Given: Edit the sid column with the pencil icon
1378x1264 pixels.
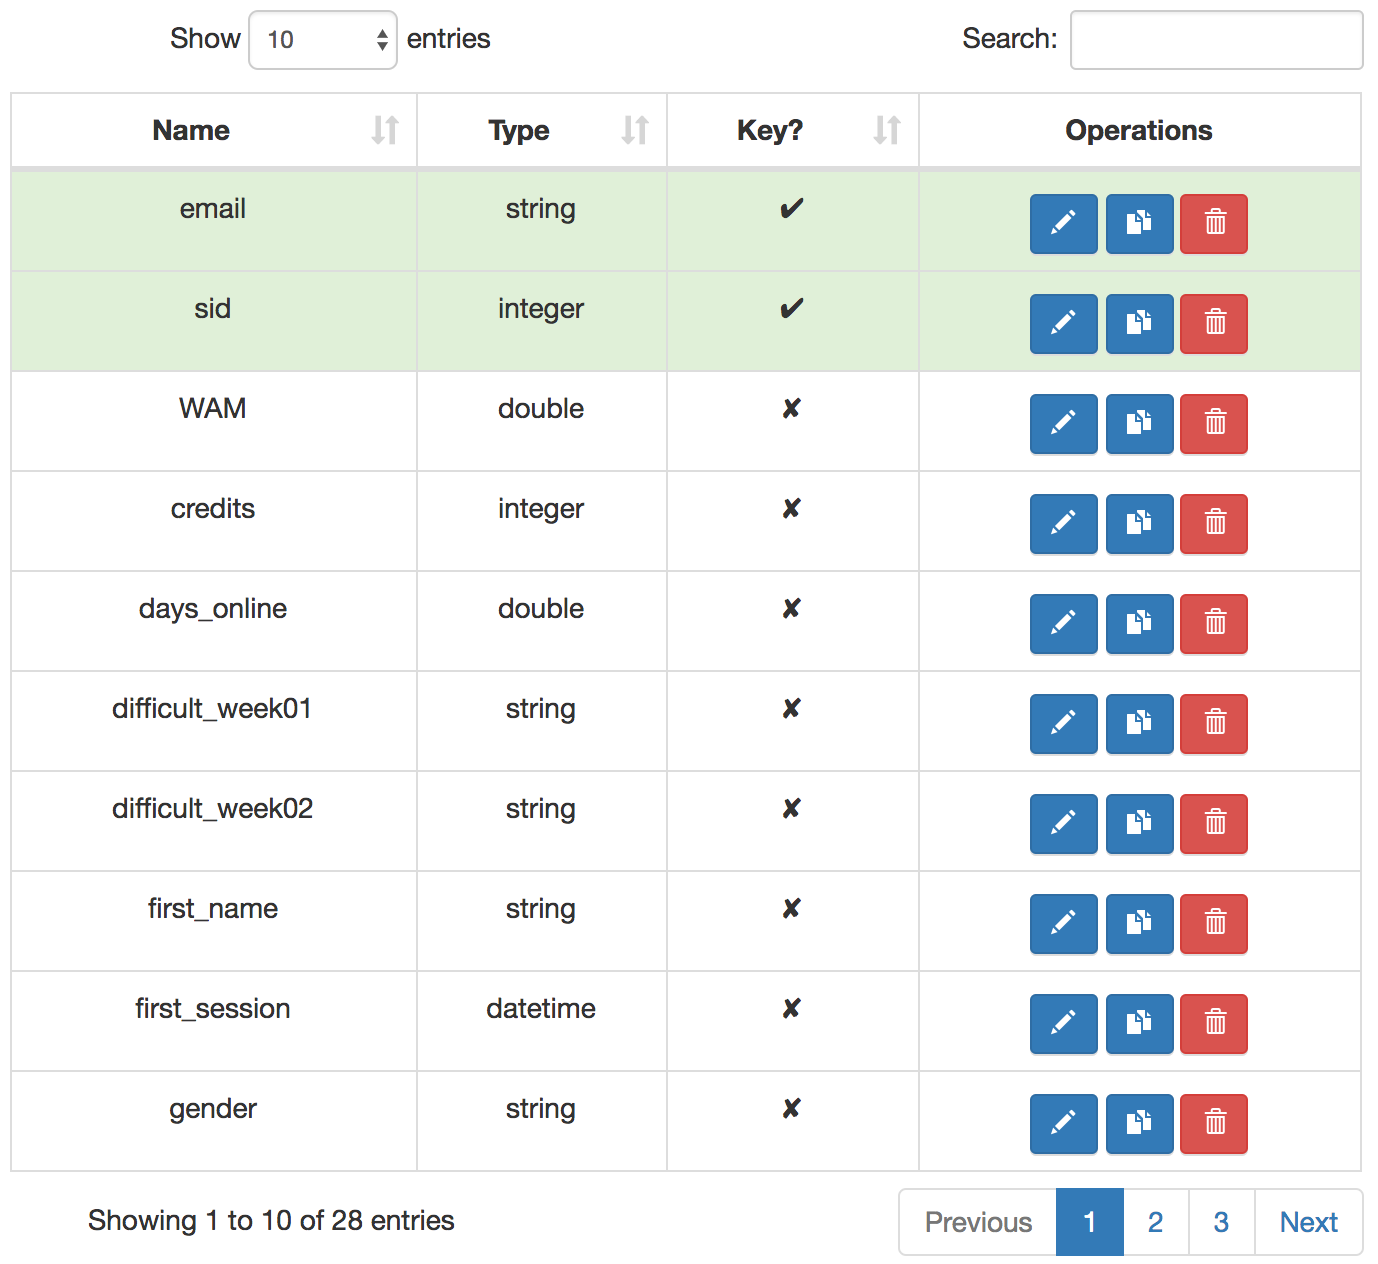Looking at the screenshot, I should point(1064,323).
